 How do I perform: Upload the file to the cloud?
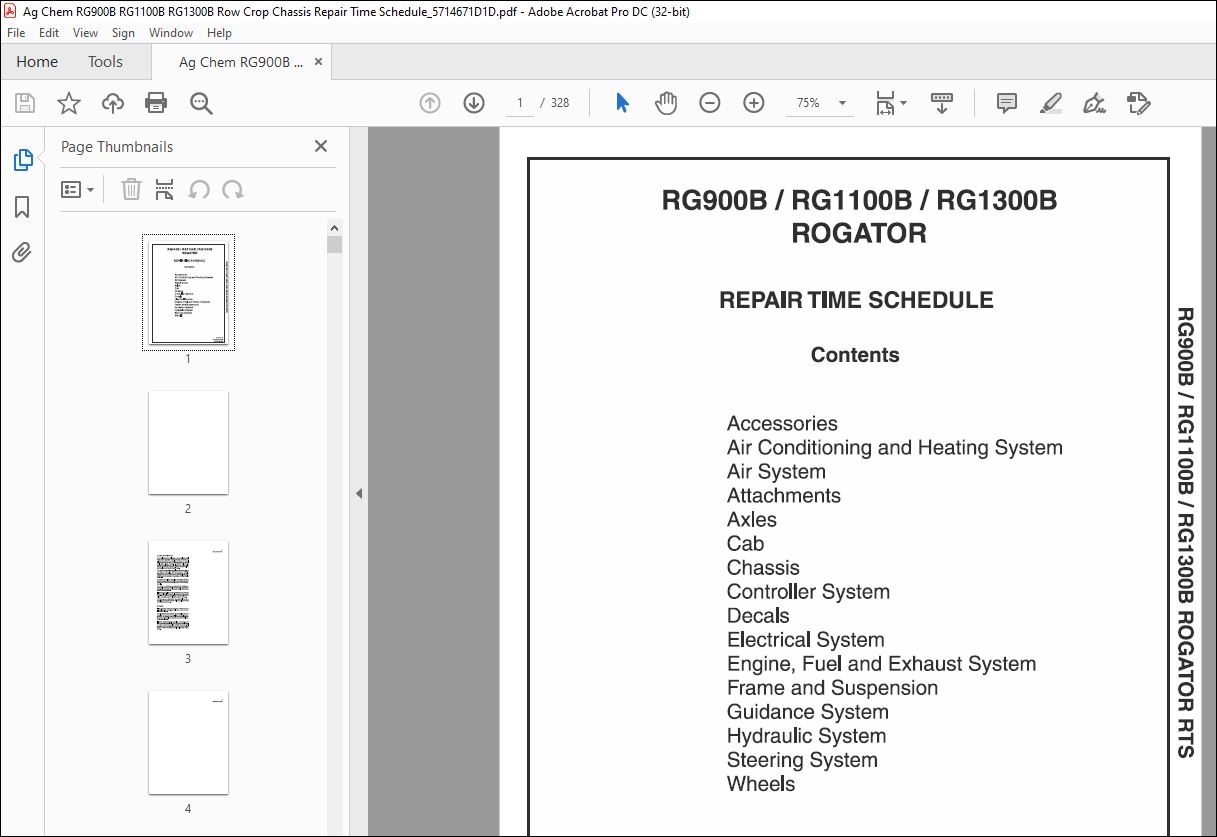tap(113, 103)
